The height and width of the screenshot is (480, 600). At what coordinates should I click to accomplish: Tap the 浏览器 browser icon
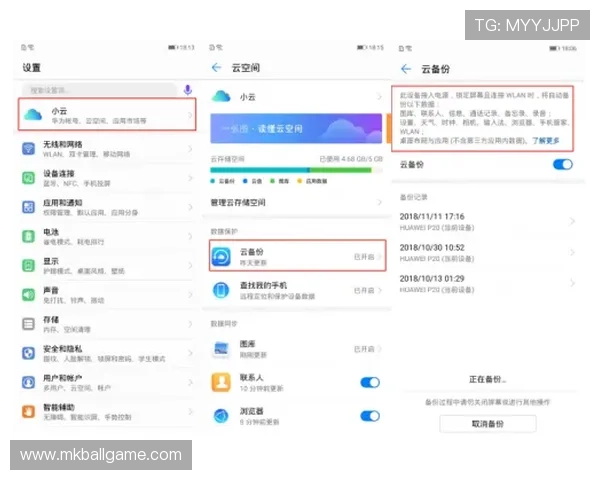click(221, 416)
